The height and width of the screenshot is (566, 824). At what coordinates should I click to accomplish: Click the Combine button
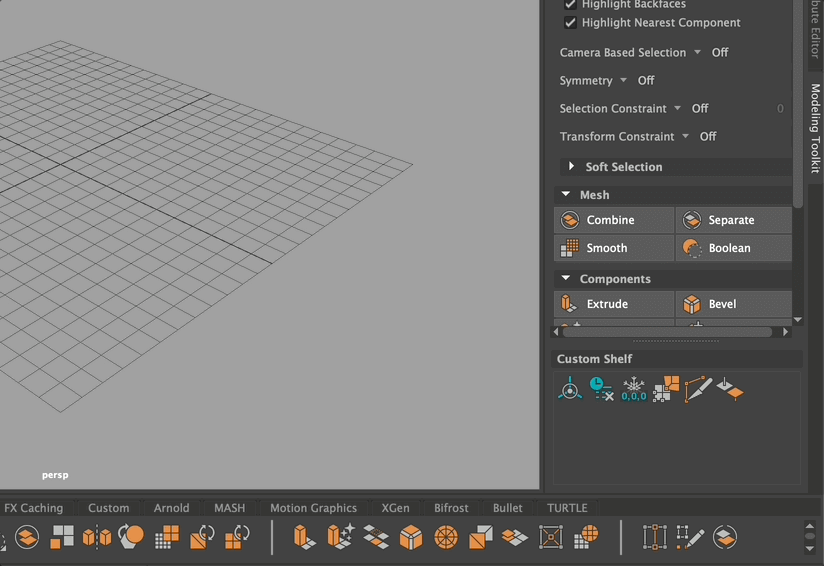coord(614,220)
